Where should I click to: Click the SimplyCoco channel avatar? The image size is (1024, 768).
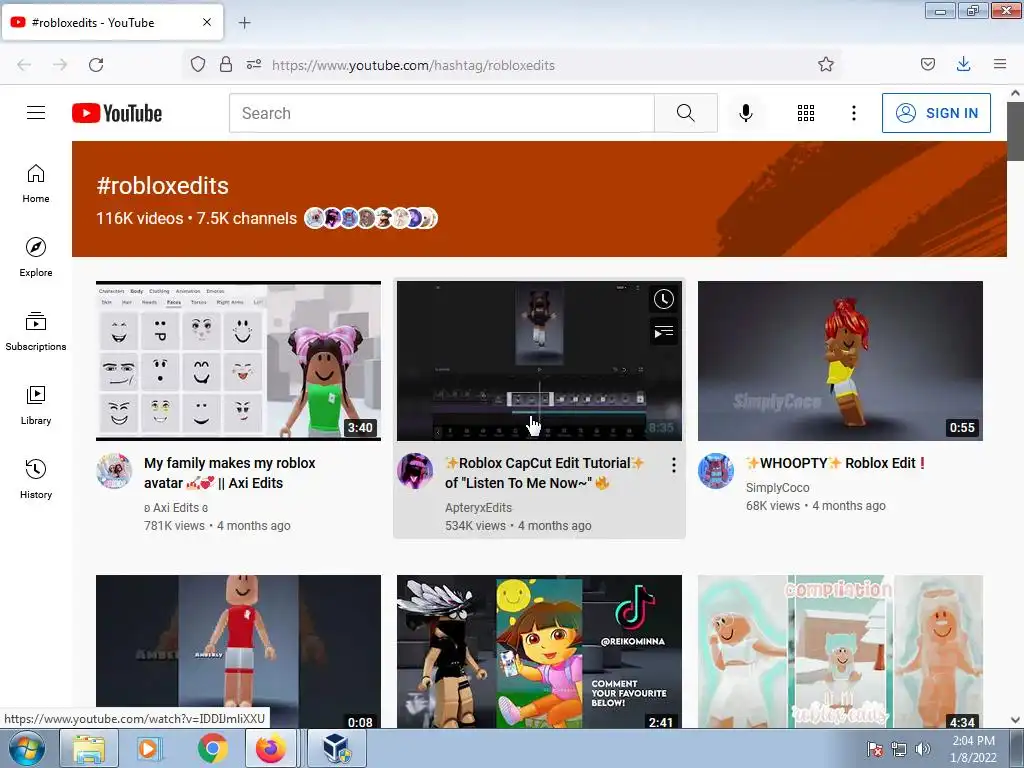click(716, 471)
